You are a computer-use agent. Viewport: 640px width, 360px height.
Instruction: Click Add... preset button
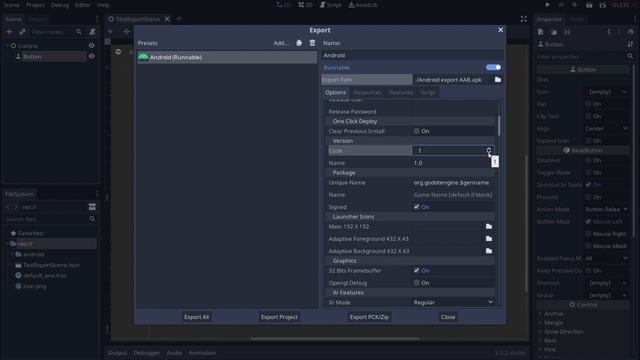tap(281, 43)
